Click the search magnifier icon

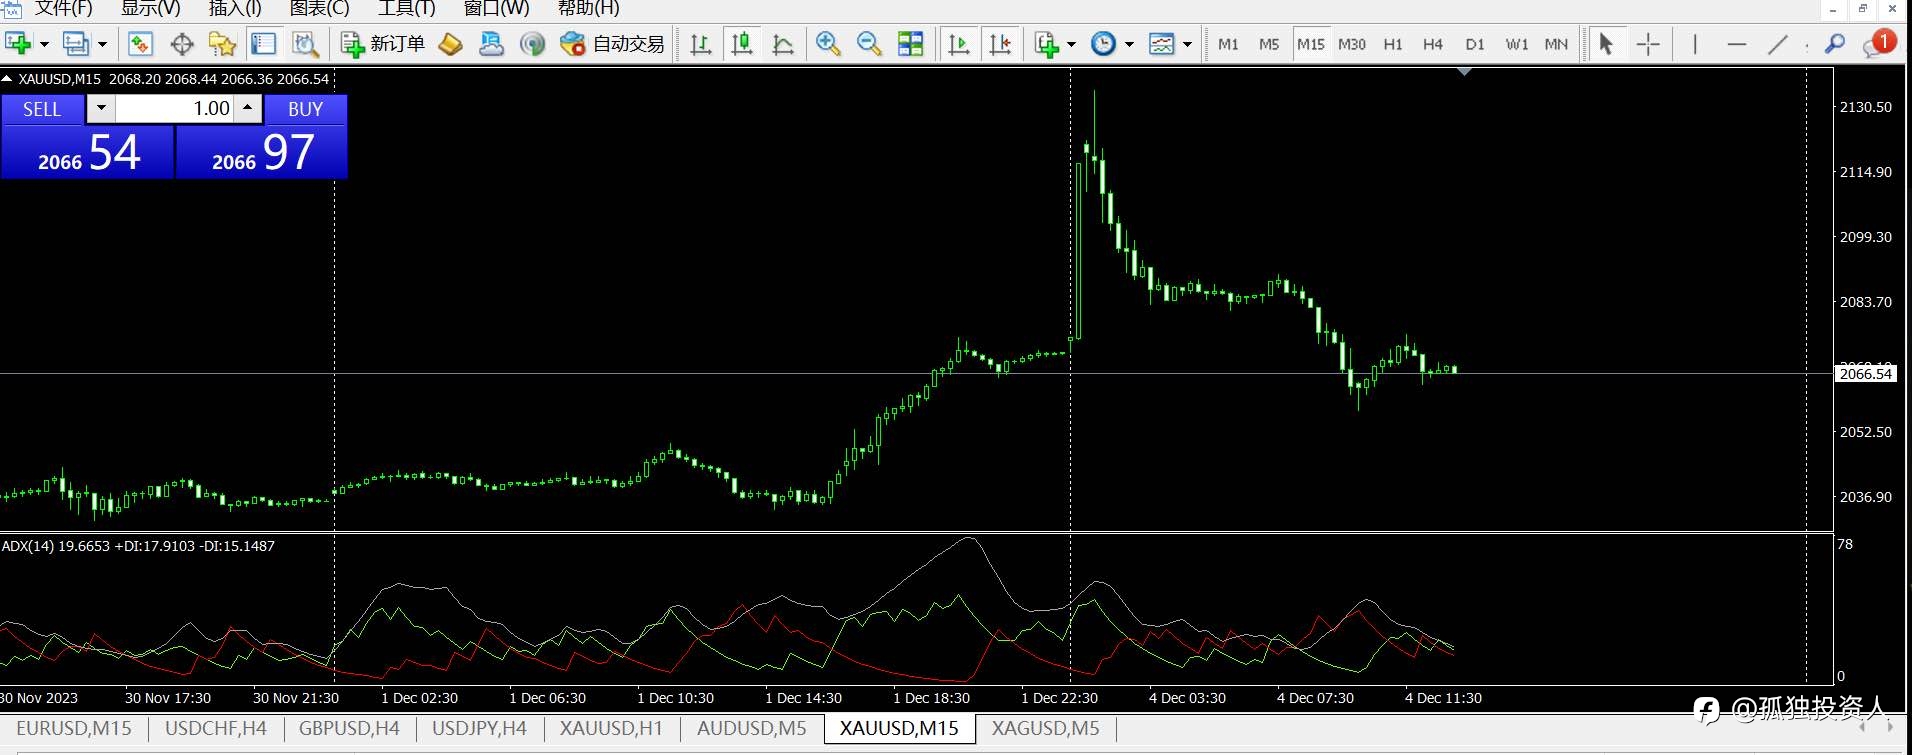[x=1835, y=44]
